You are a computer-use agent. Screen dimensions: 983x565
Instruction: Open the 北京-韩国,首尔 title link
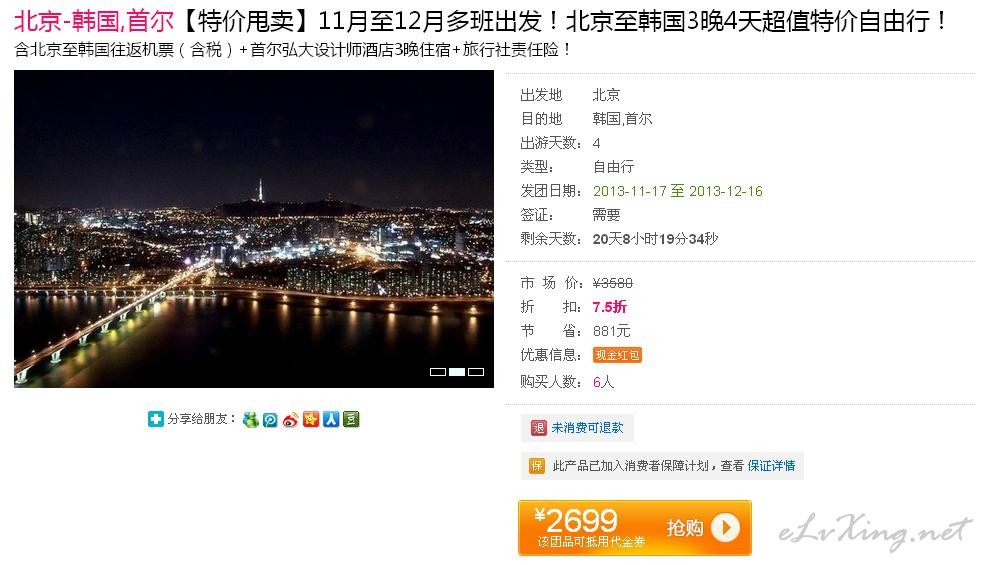point(93,21)
